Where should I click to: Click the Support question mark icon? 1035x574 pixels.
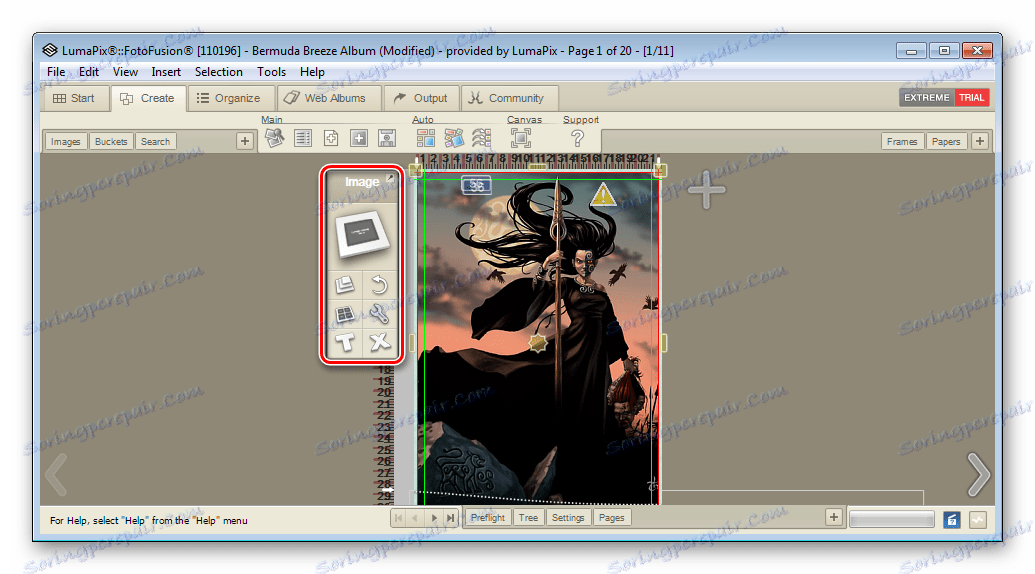[578, 138]
